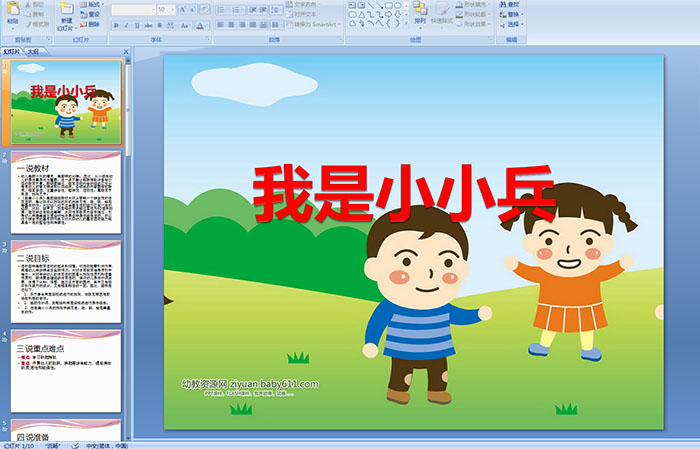Select the Rectangle shape in gallery's first row
This screenshot has width=700, height=449.
[388, 5]
